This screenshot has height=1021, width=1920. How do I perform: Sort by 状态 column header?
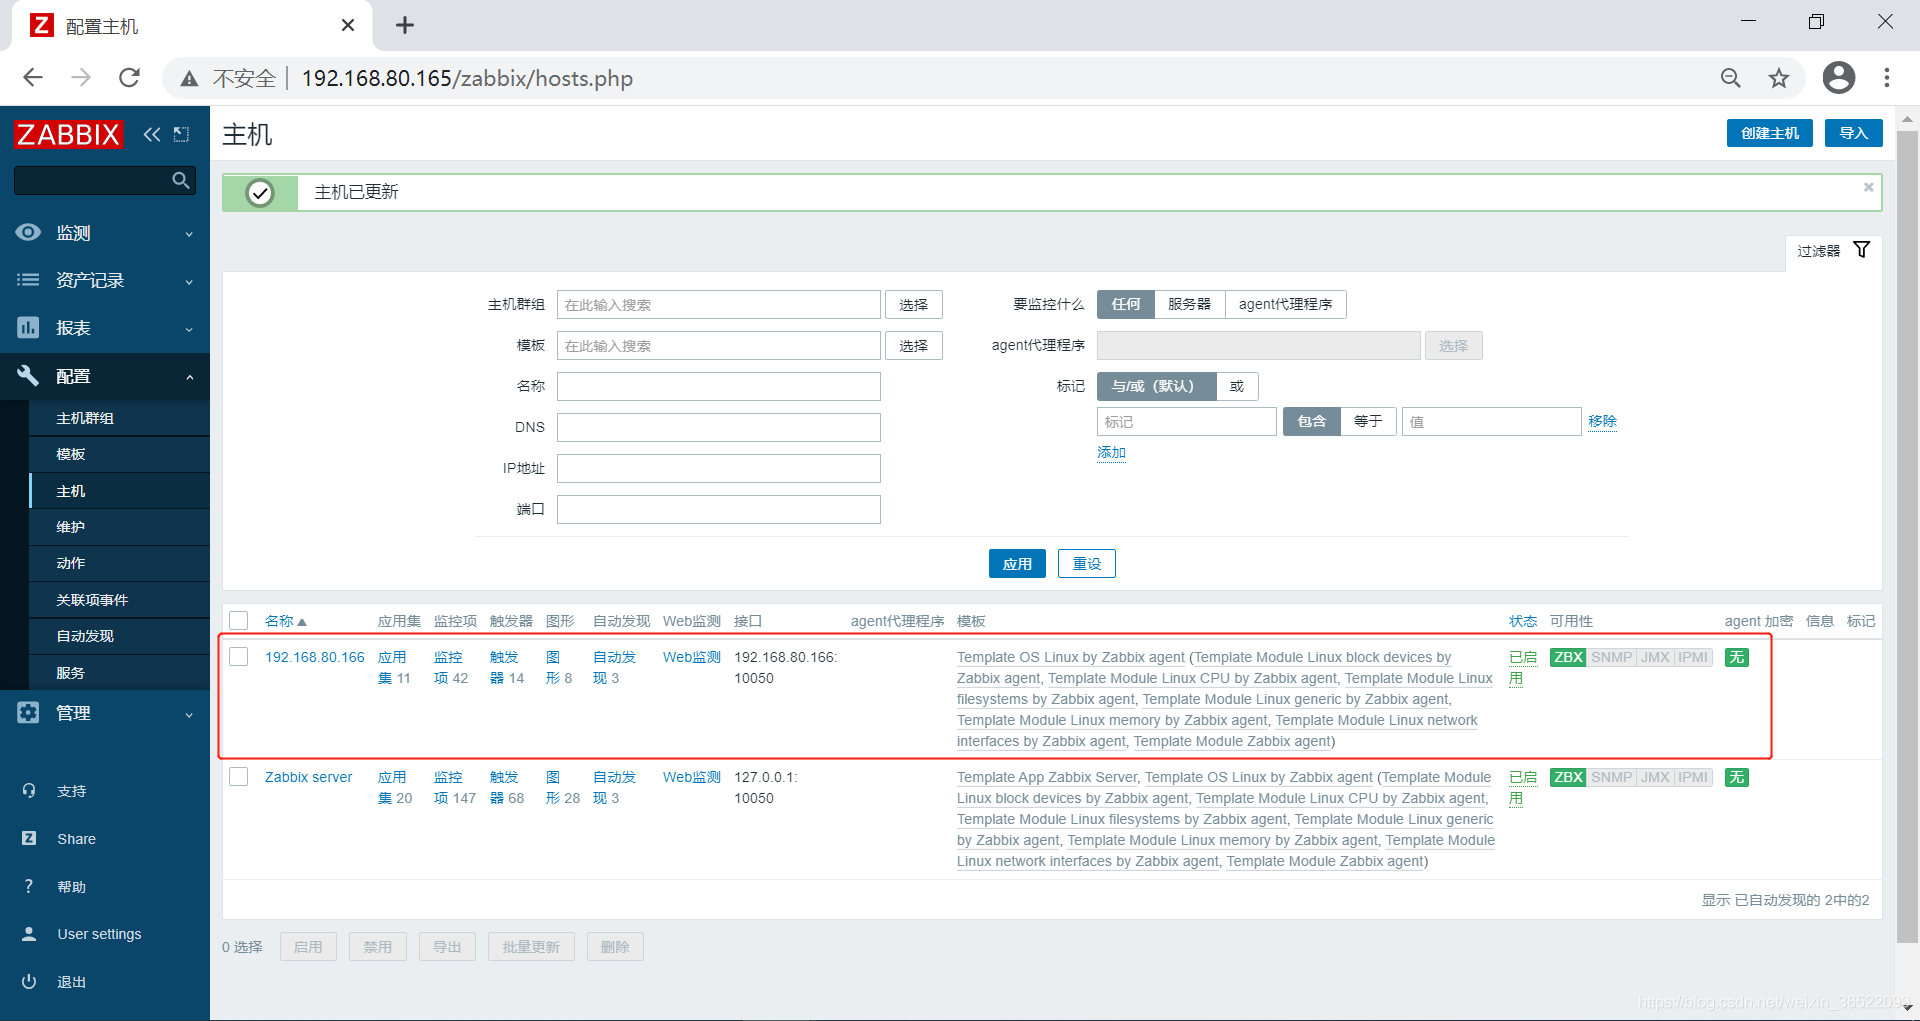[x=1523, y=621]
